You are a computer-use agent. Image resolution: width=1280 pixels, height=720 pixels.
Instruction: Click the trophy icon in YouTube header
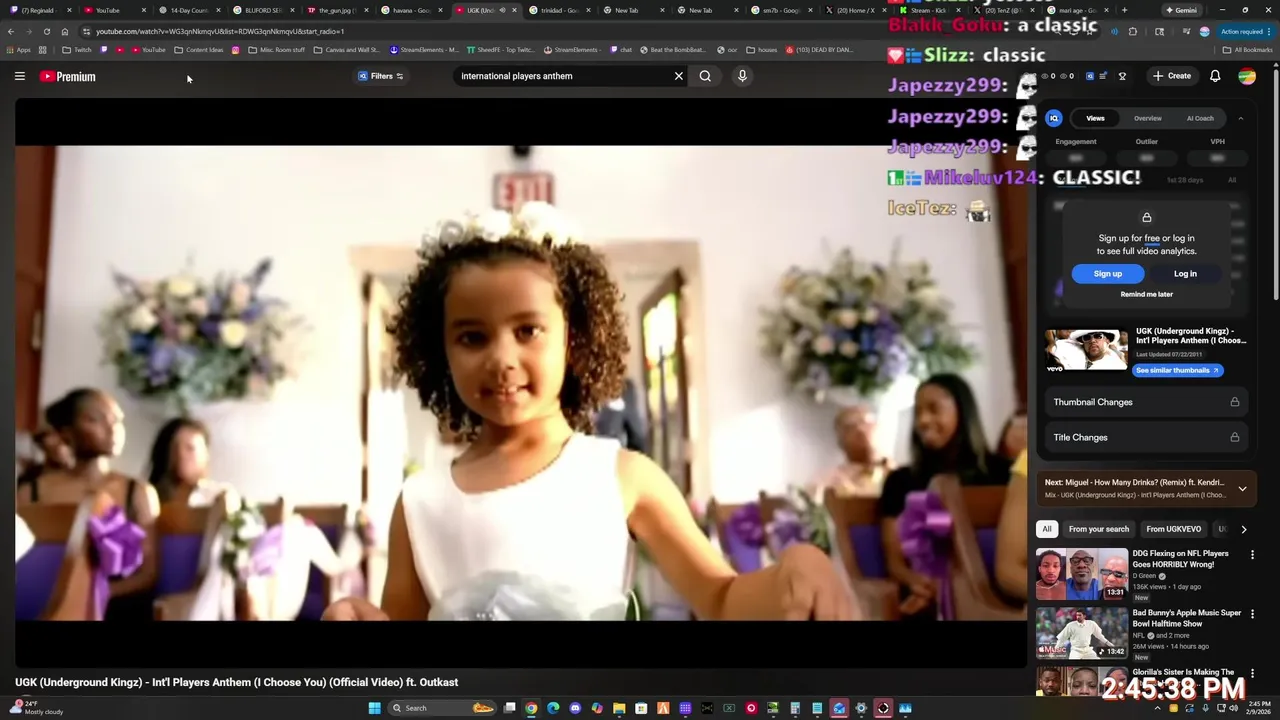(x=1122, y=76)
